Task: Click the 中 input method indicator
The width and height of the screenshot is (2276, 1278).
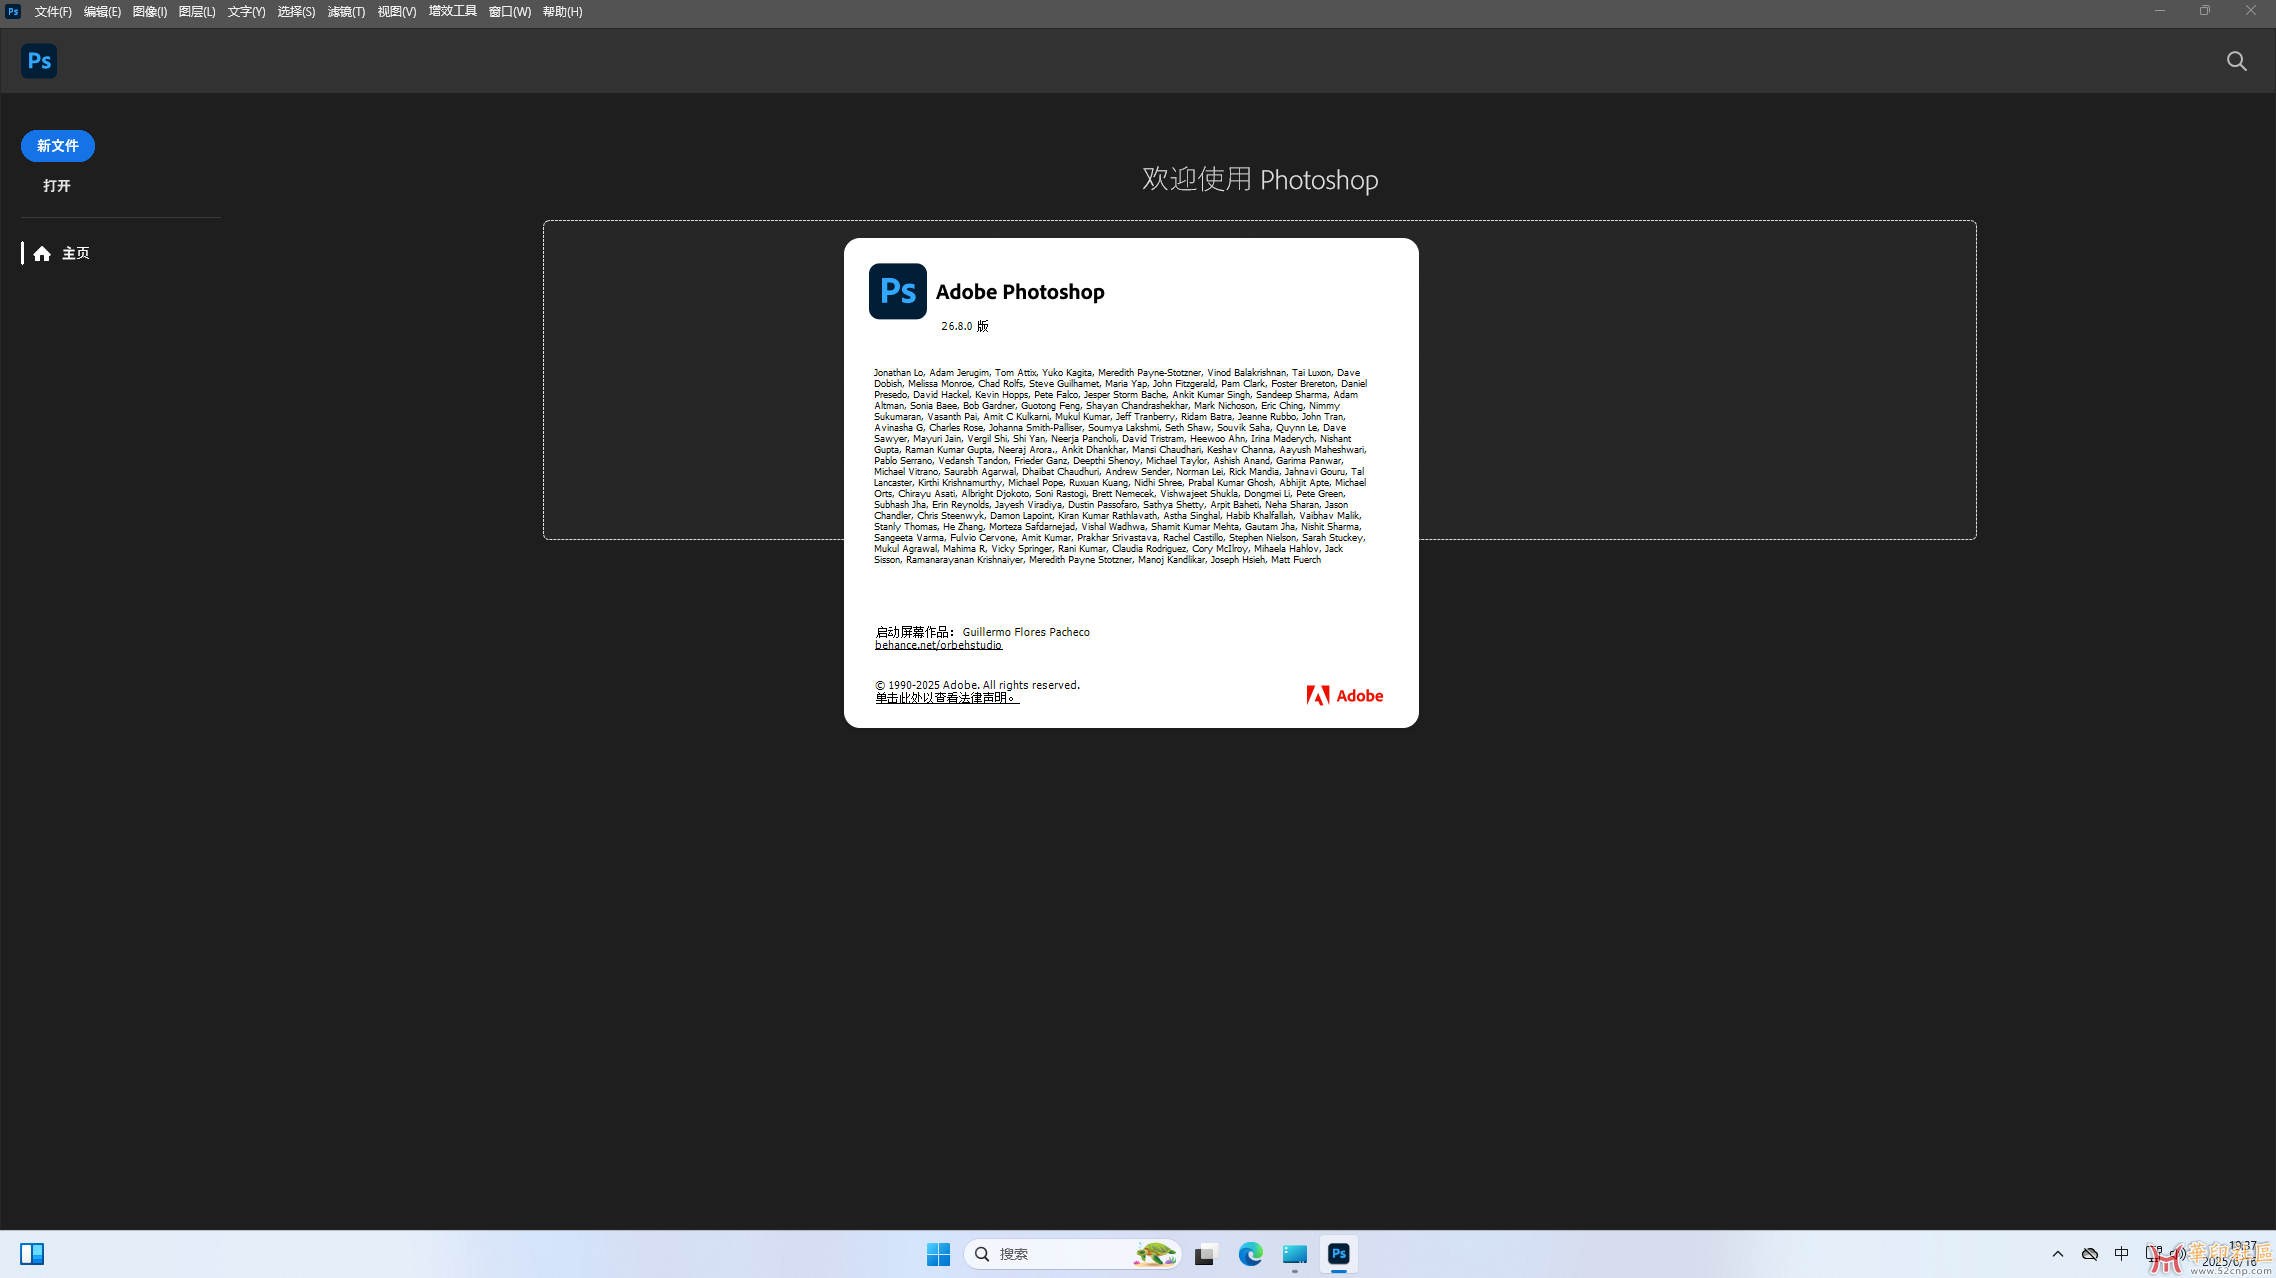Action: click(x=2121, y=1254)
